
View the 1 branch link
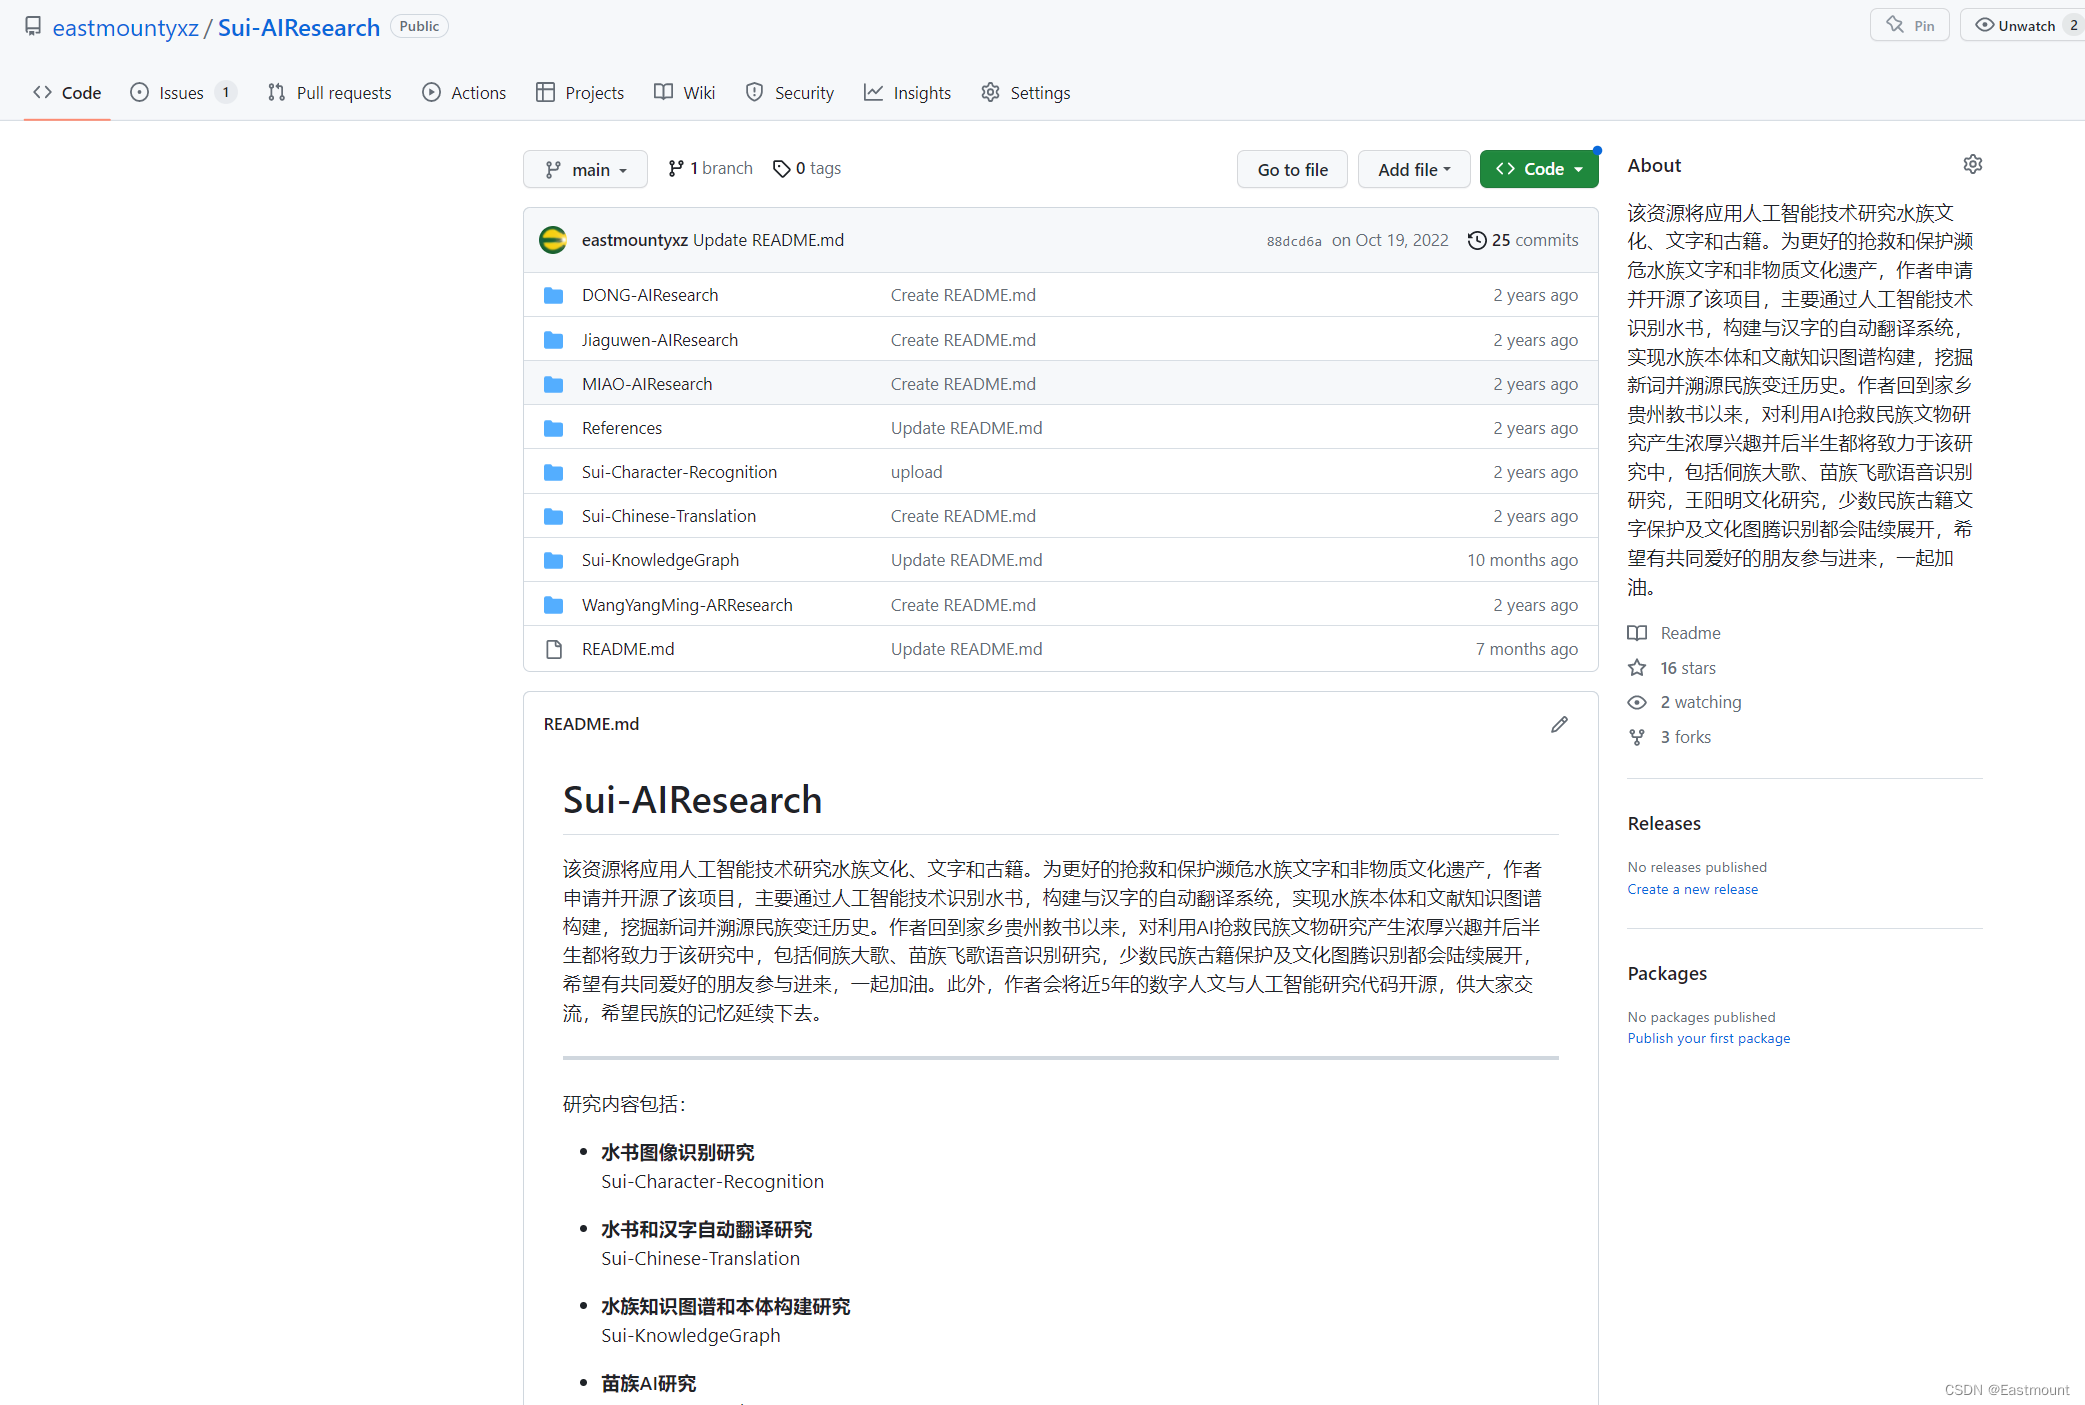coord(710,168)
